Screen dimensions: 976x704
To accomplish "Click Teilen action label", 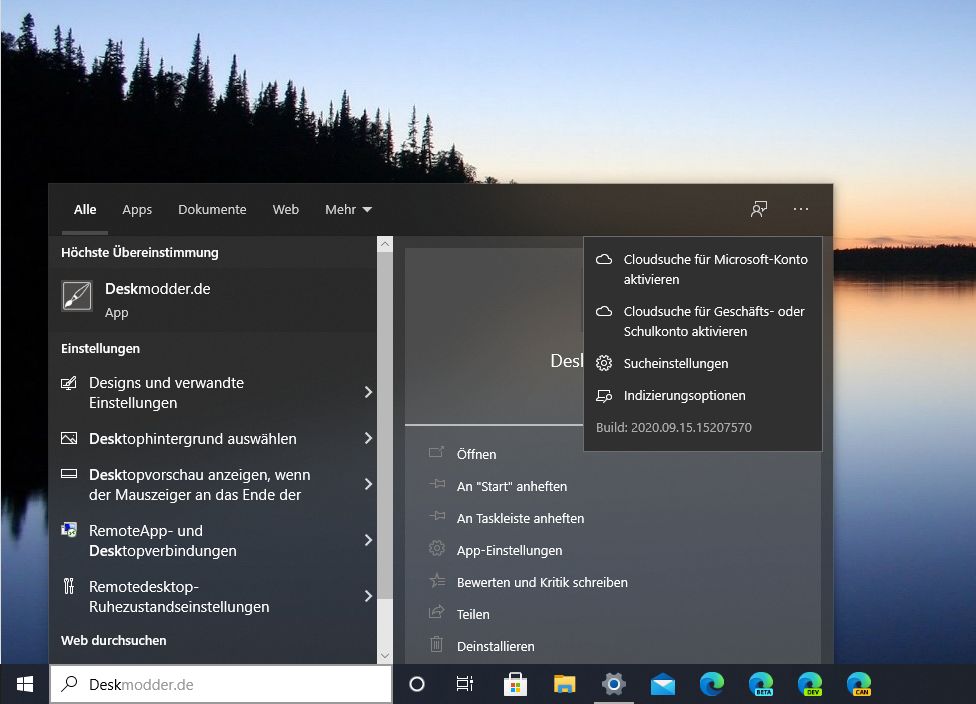I will pyautogui.click(x=473, y=614).
